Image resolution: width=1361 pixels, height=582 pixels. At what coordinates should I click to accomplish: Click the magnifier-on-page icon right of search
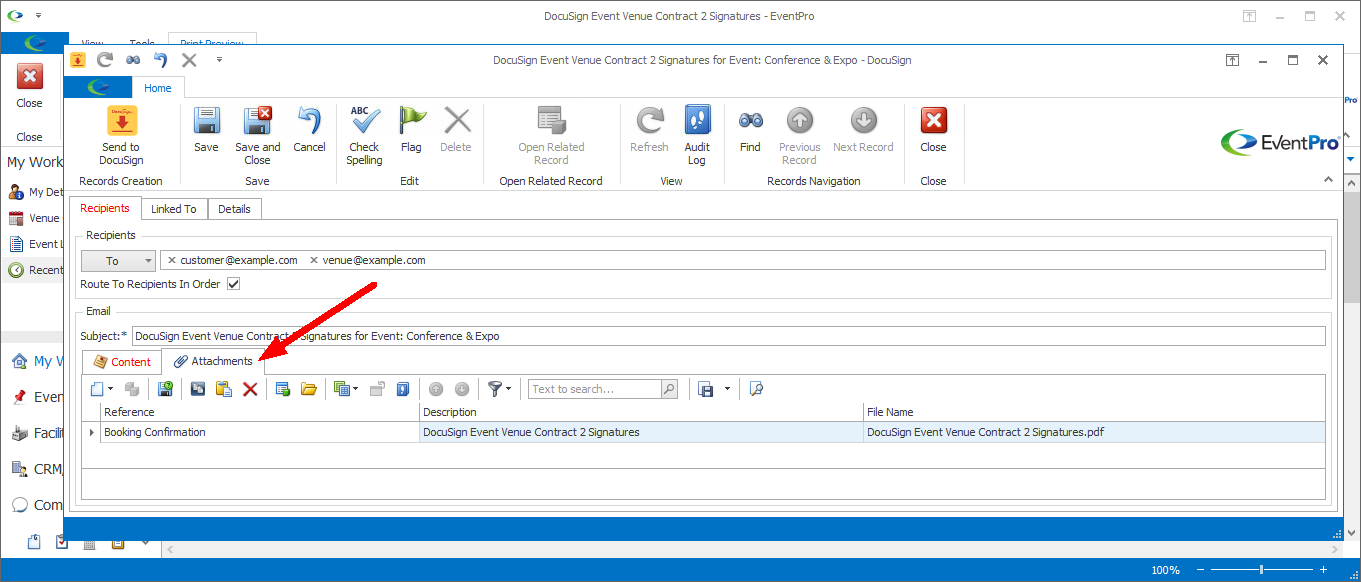tap(756, 389)
